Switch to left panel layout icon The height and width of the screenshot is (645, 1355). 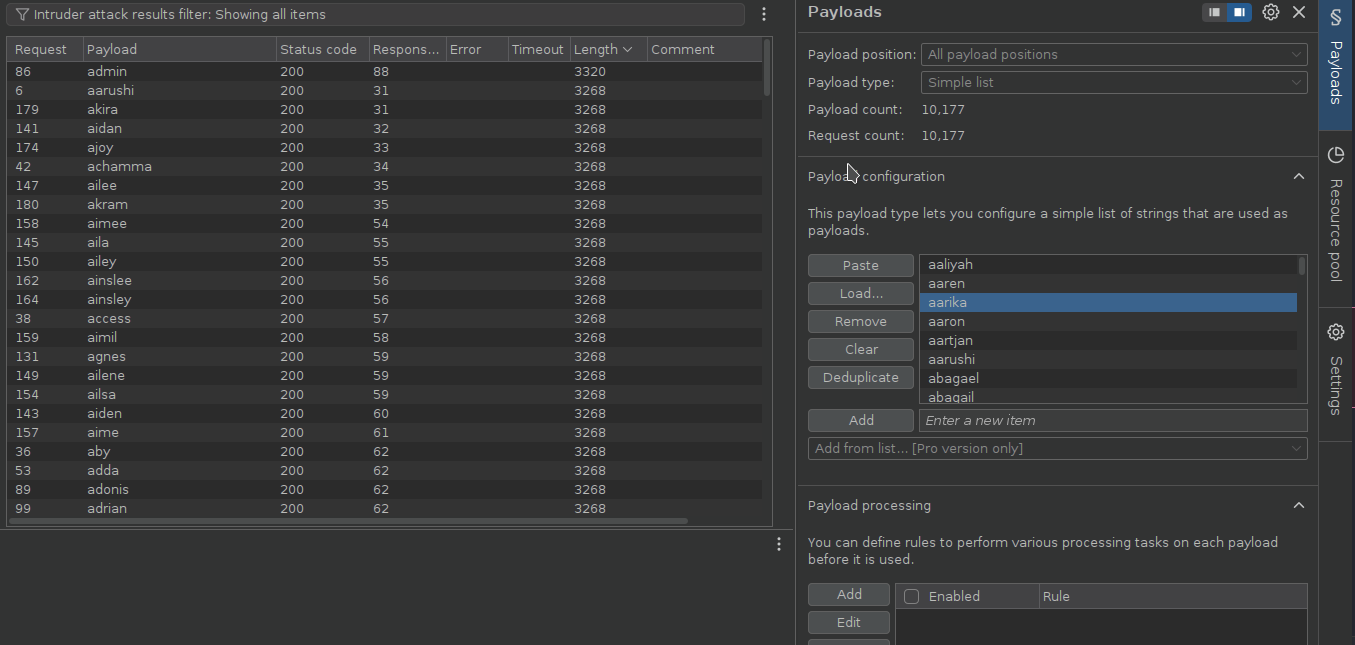coord(1214,12)
